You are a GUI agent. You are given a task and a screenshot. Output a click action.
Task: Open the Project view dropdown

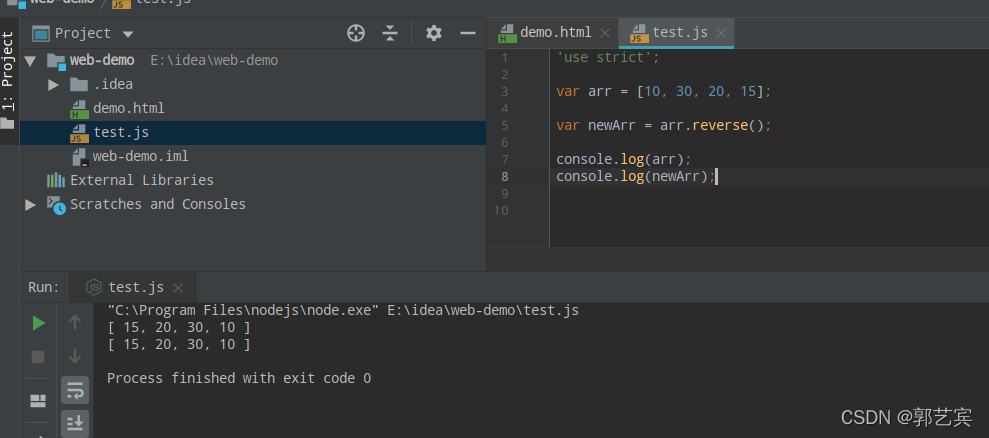127,33
